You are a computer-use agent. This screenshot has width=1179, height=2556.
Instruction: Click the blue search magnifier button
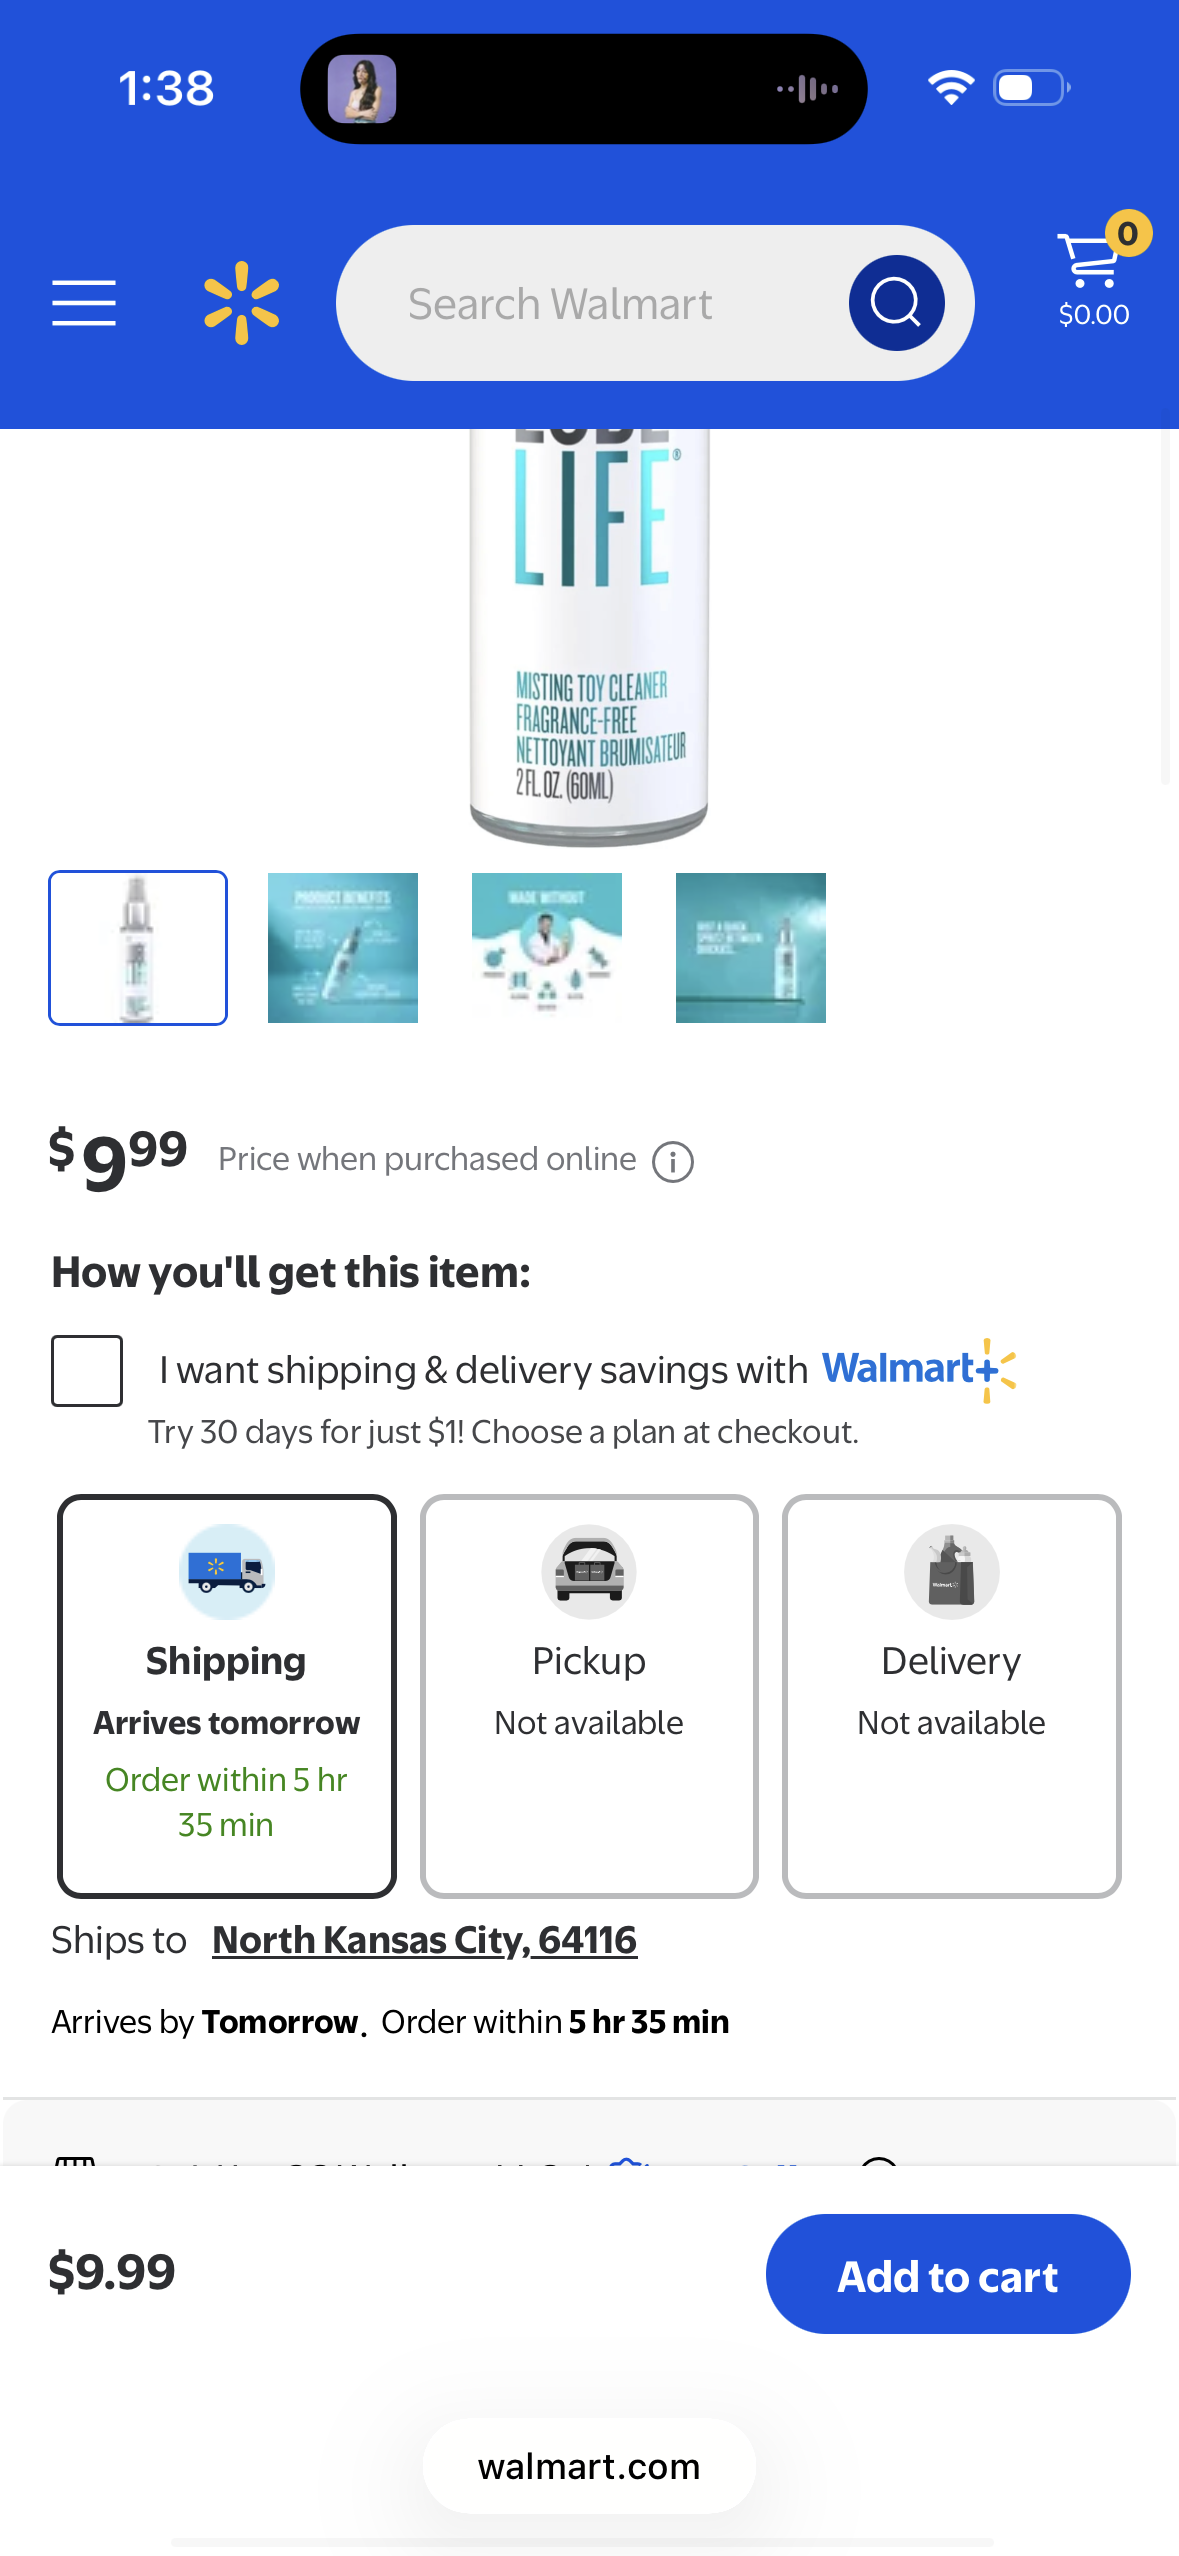point(896,303)
